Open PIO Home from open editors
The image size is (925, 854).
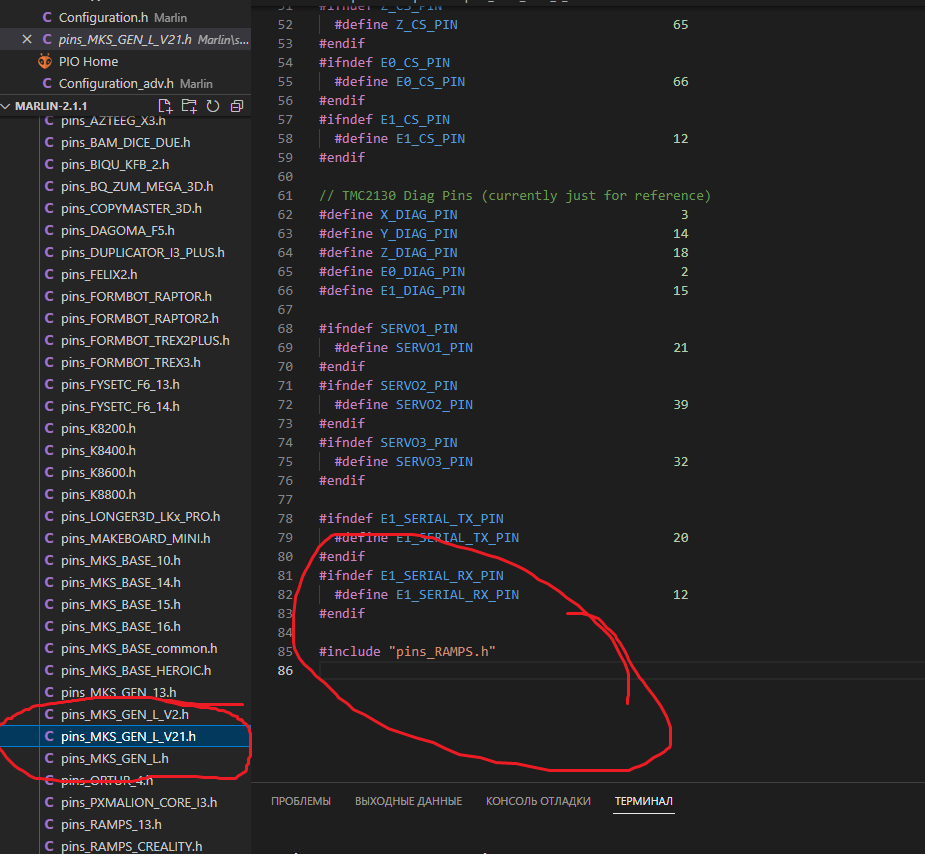click(x=88, y=61)
